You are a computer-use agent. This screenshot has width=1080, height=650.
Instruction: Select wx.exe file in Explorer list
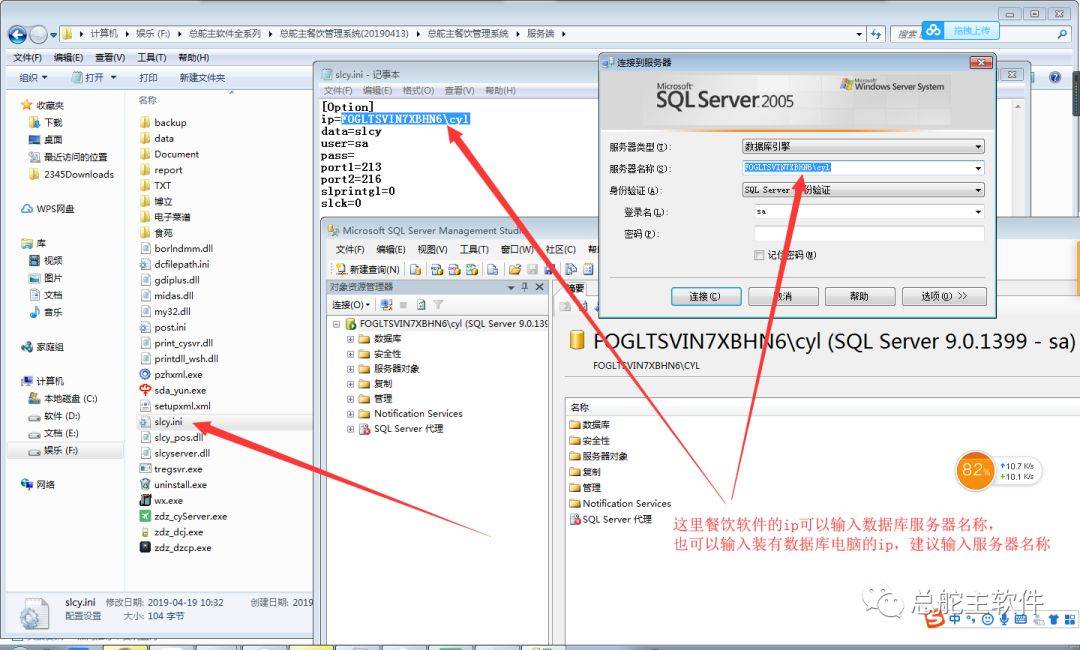[x=168, y=501]
